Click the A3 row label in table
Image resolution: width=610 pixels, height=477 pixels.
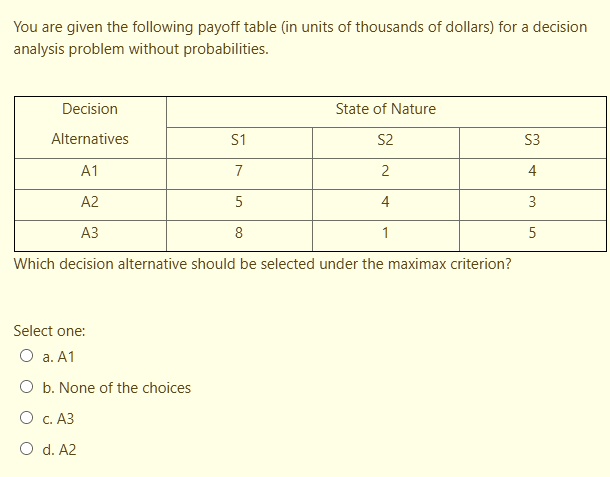[x=89, y=233]
